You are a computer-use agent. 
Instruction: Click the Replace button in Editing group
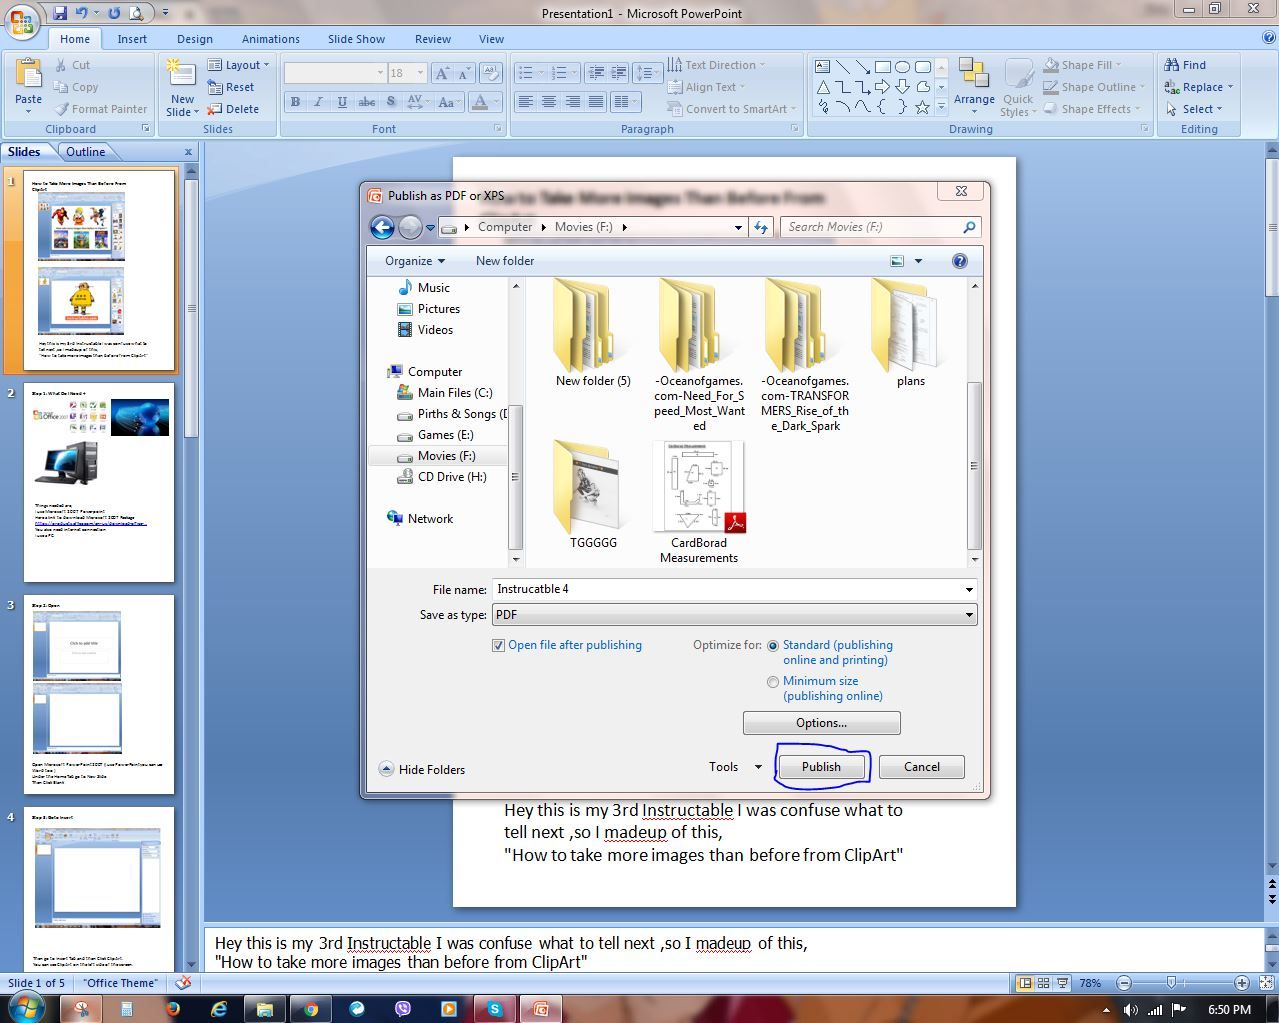(x=1199, y=87)
